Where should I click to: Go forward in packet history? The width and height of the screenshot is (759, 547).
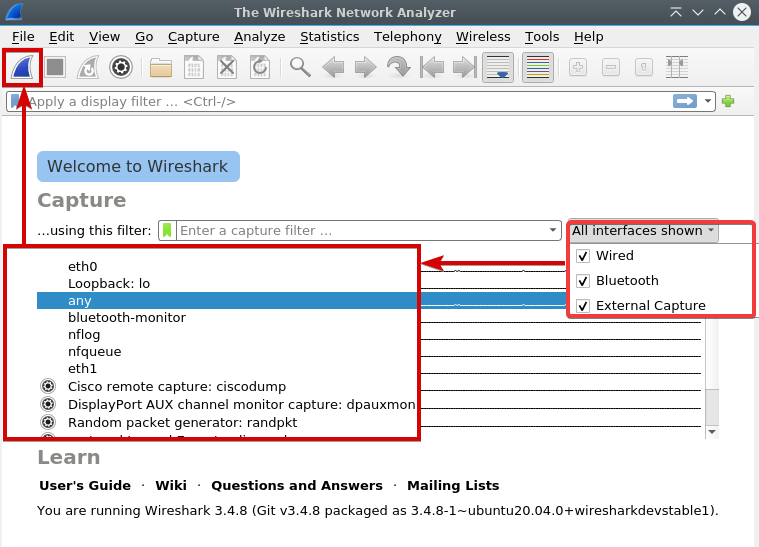pos(365,67)
